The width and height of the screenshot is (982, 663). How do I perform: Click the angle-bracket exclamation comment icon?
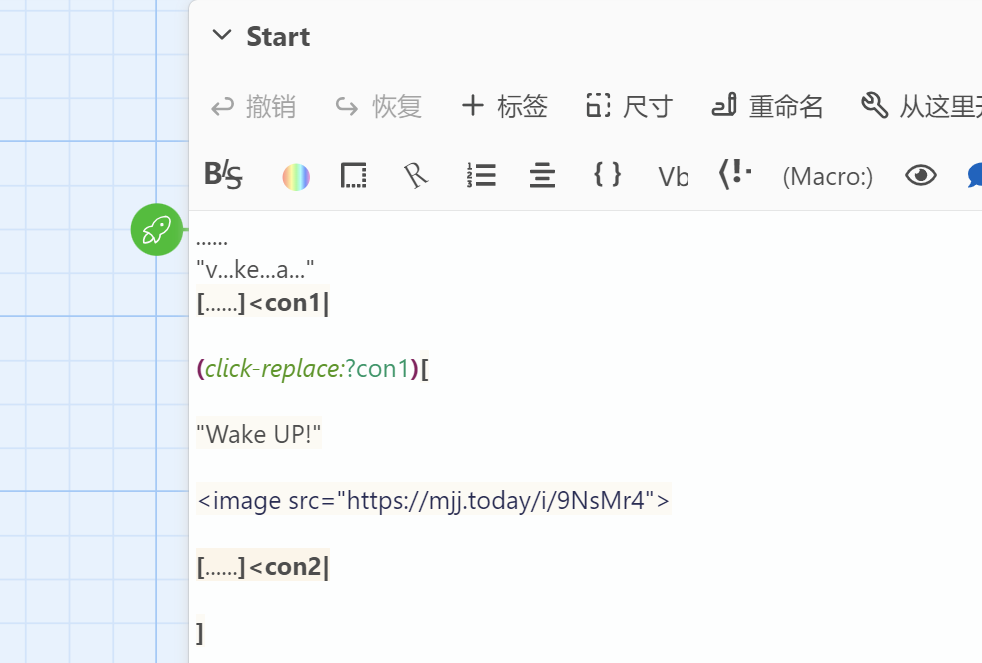(x=735, y=175)
